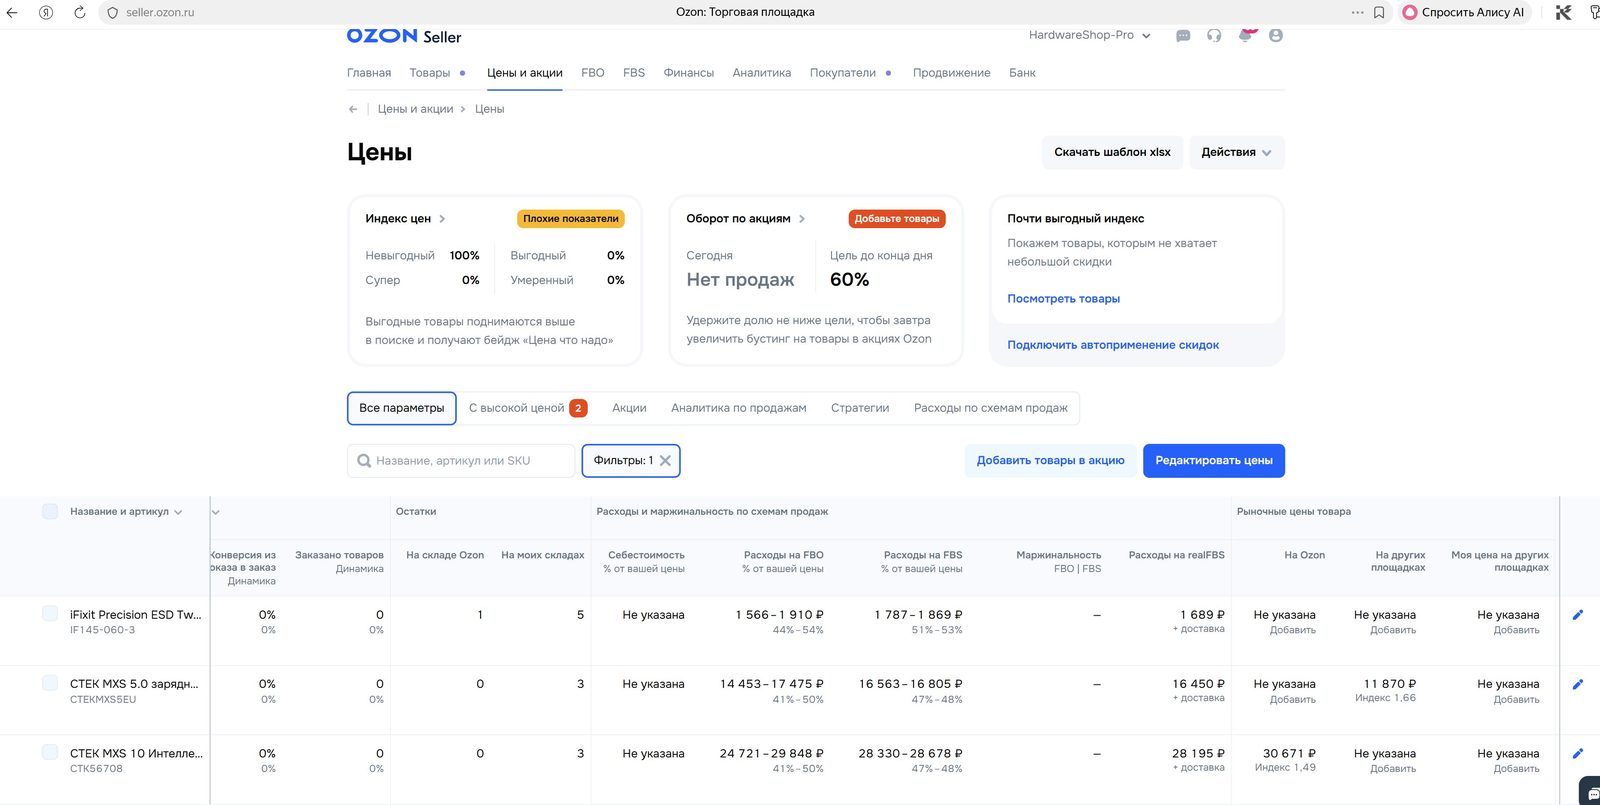Screen dimensions: 1600x805
Task: Click the Добавьте товары badge
Action: coord(897,218)
